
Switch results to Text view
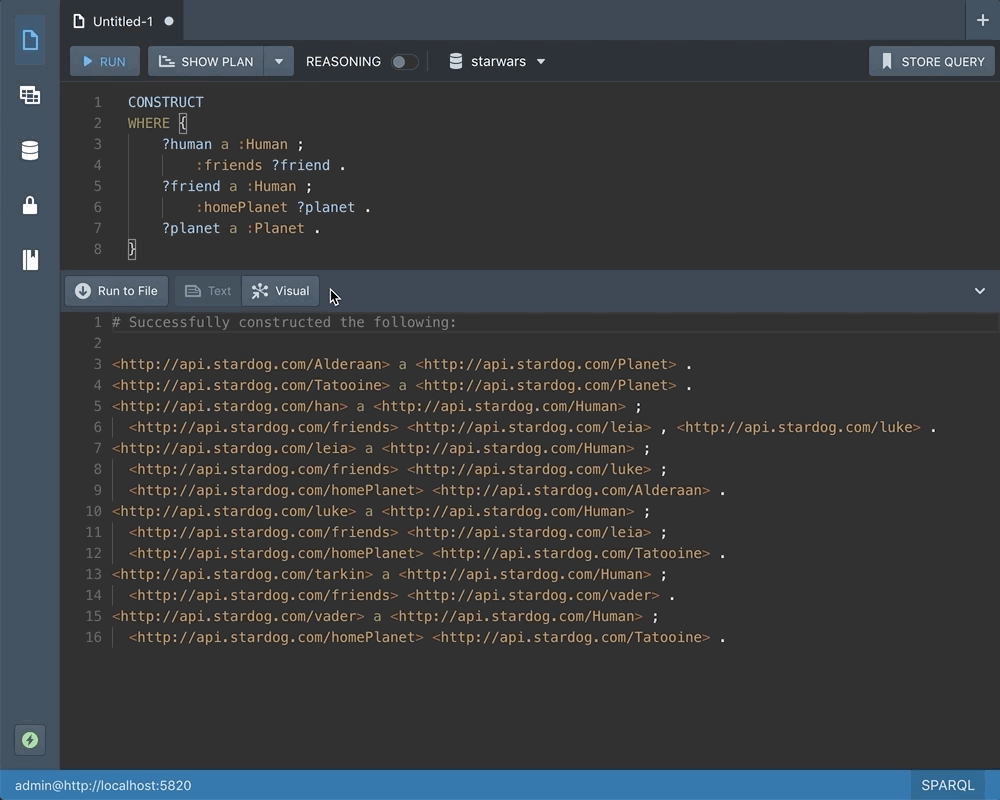208,291
